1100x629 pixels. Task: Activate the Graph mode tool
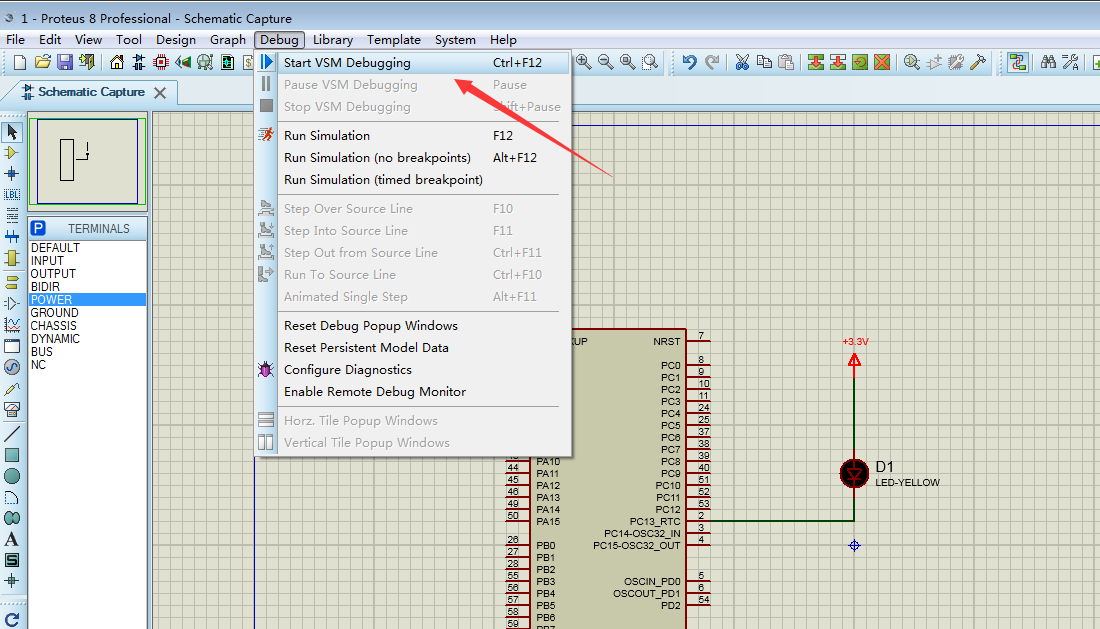coord(12,322)
